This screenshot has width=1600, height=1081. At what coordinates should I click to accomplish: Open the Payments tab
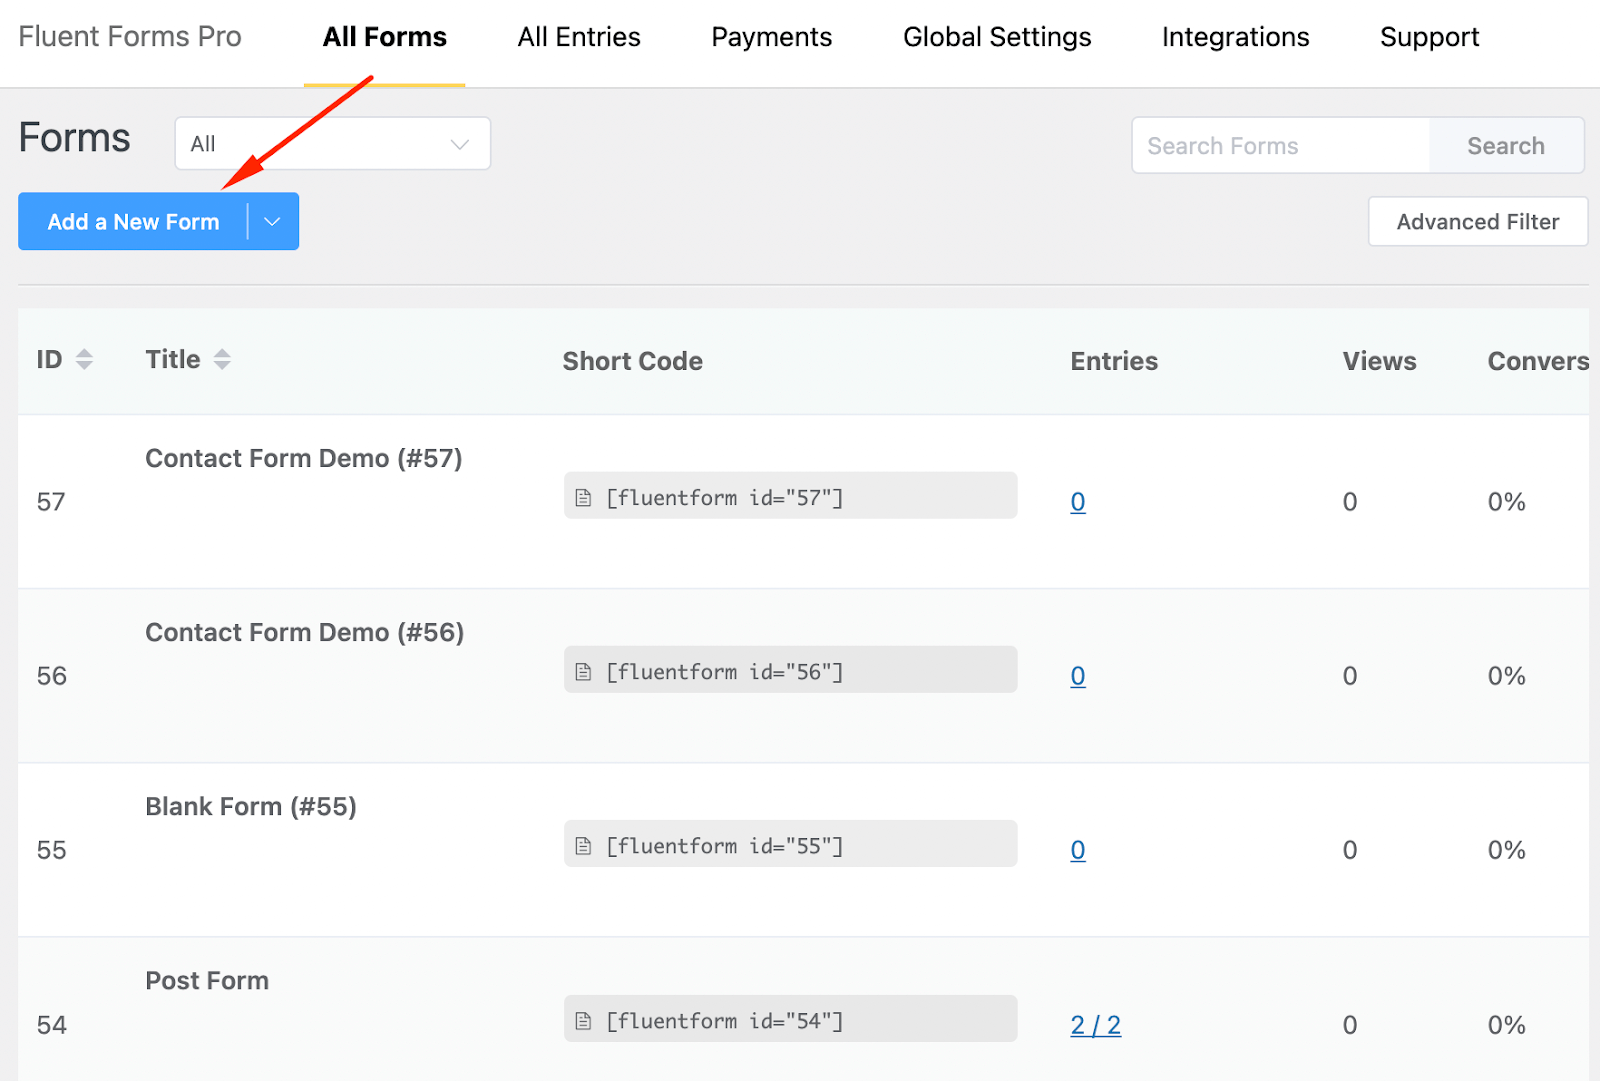pos(771,38)
